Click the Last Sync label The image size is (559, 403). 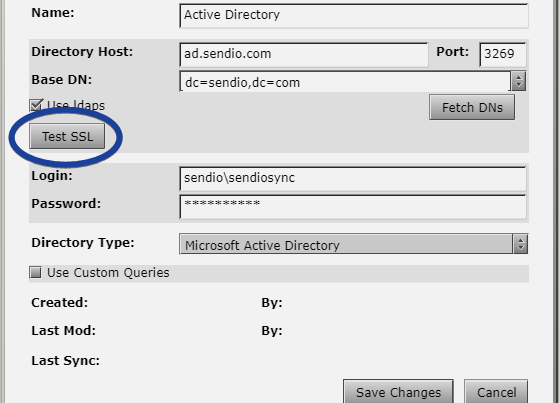(x=66, y=361)
